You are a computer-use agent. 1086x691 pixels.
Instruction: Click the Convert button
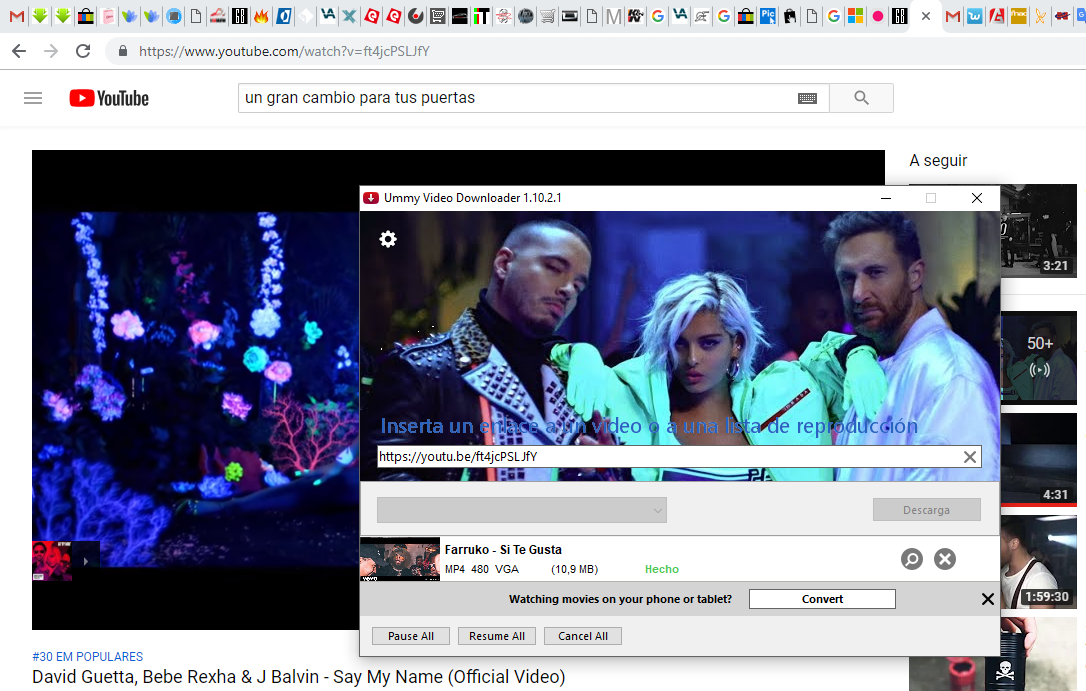coord(822,599)
